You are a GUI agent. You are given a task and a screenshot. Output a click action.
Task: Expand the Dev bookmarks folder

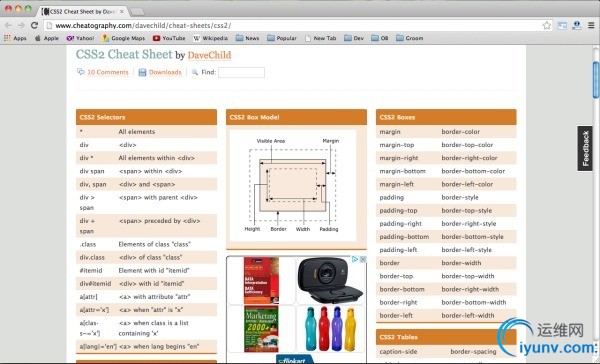point(354,38)
